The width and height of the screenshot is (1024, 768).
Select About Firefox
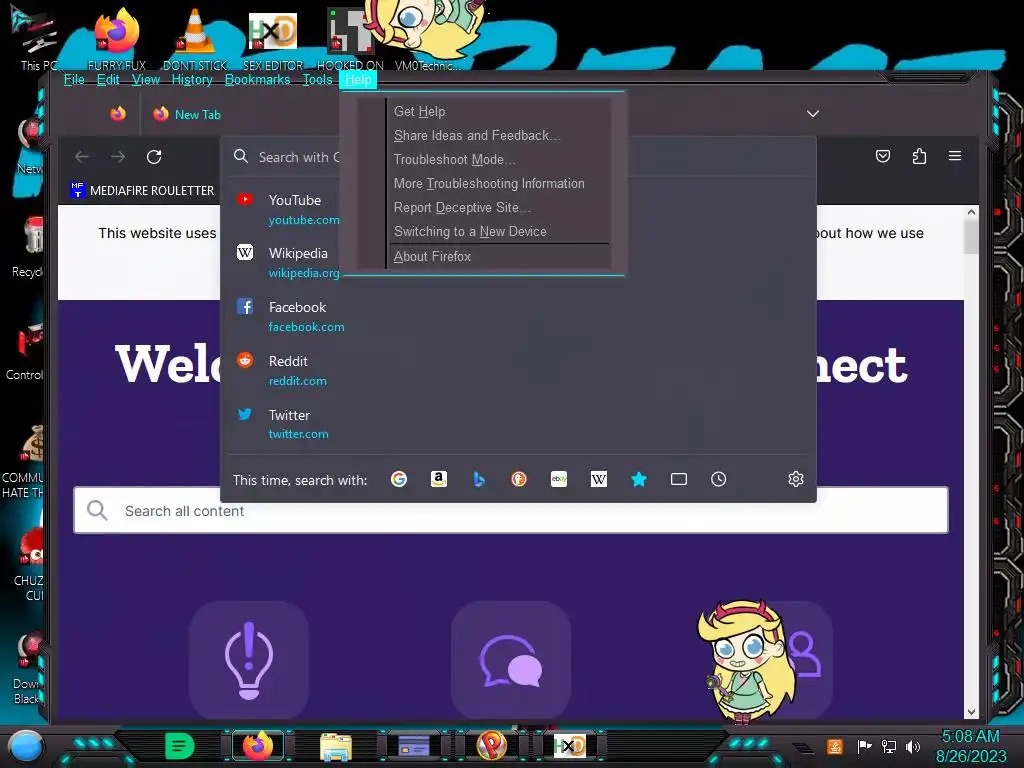pyautogui.click(x=500, y=257)
